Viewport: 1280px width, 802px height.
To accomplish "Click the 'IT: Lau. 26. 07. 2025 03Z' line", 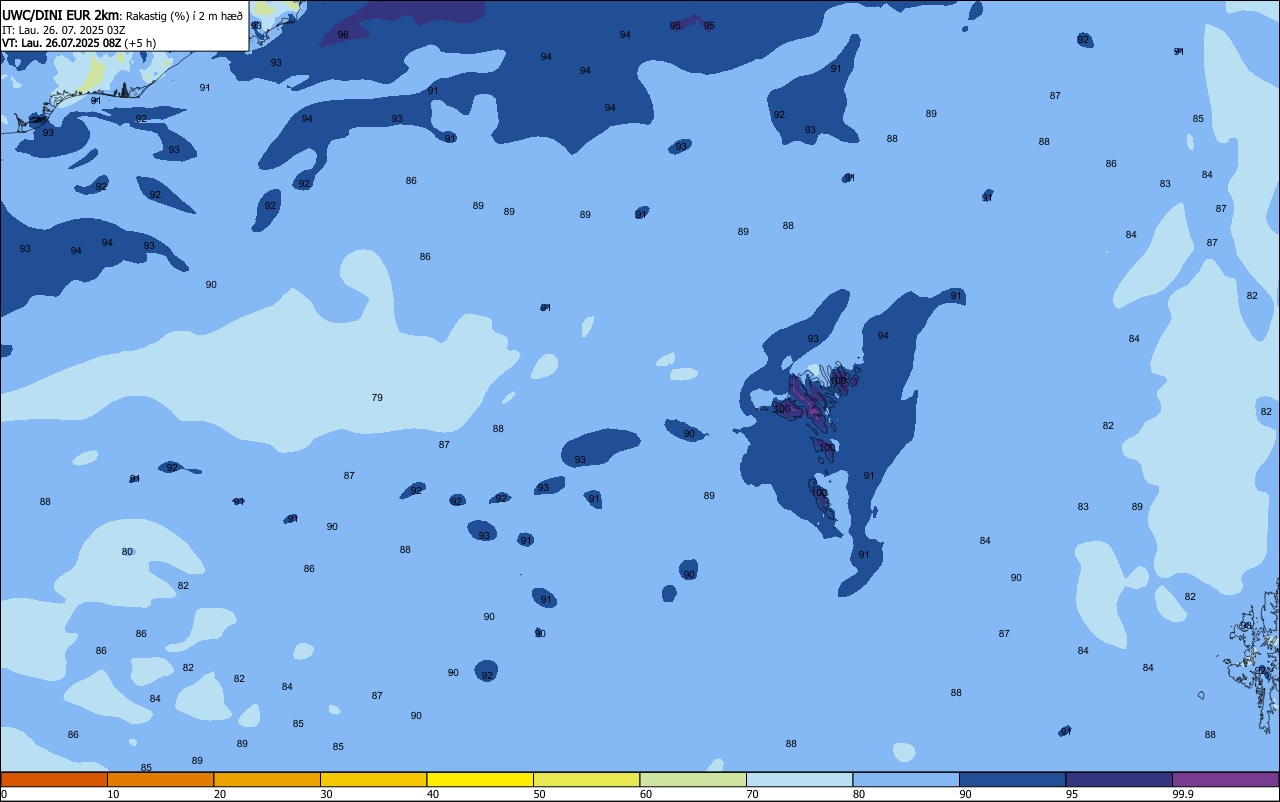I will click(x=64, y=30).
